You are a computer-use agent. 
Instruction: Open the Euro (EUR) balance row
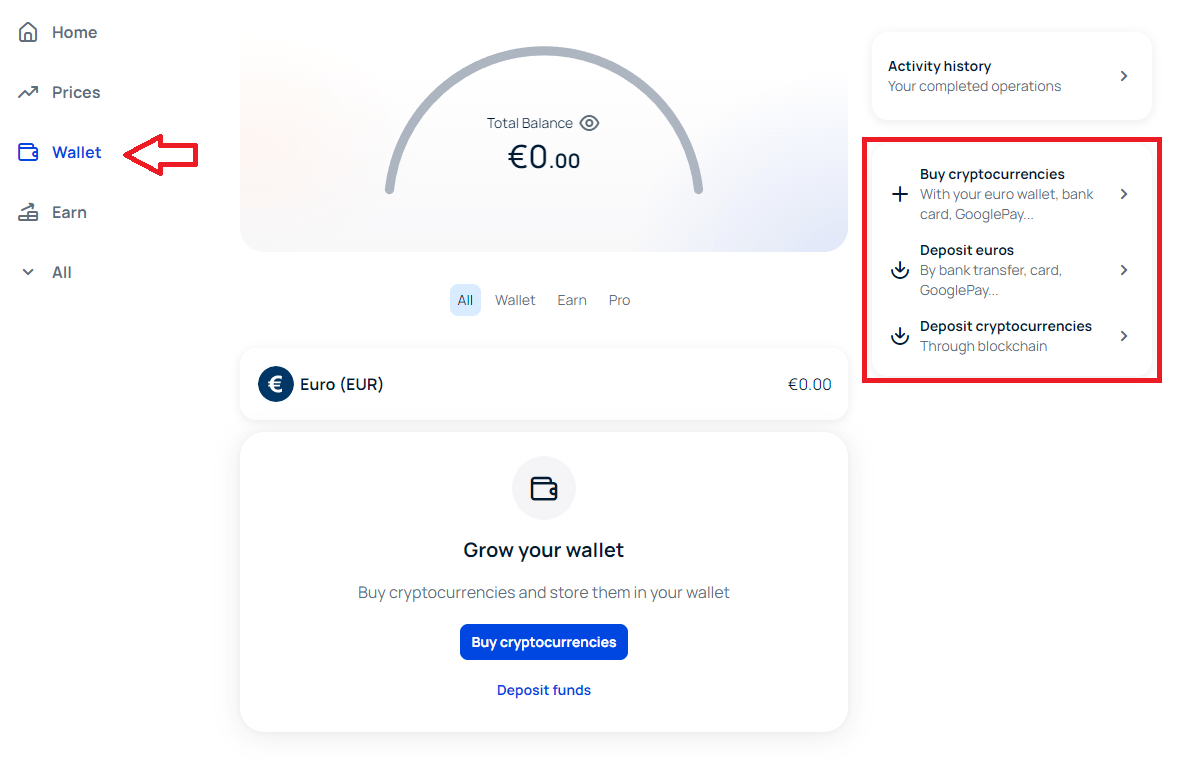[x=544, y=384]
